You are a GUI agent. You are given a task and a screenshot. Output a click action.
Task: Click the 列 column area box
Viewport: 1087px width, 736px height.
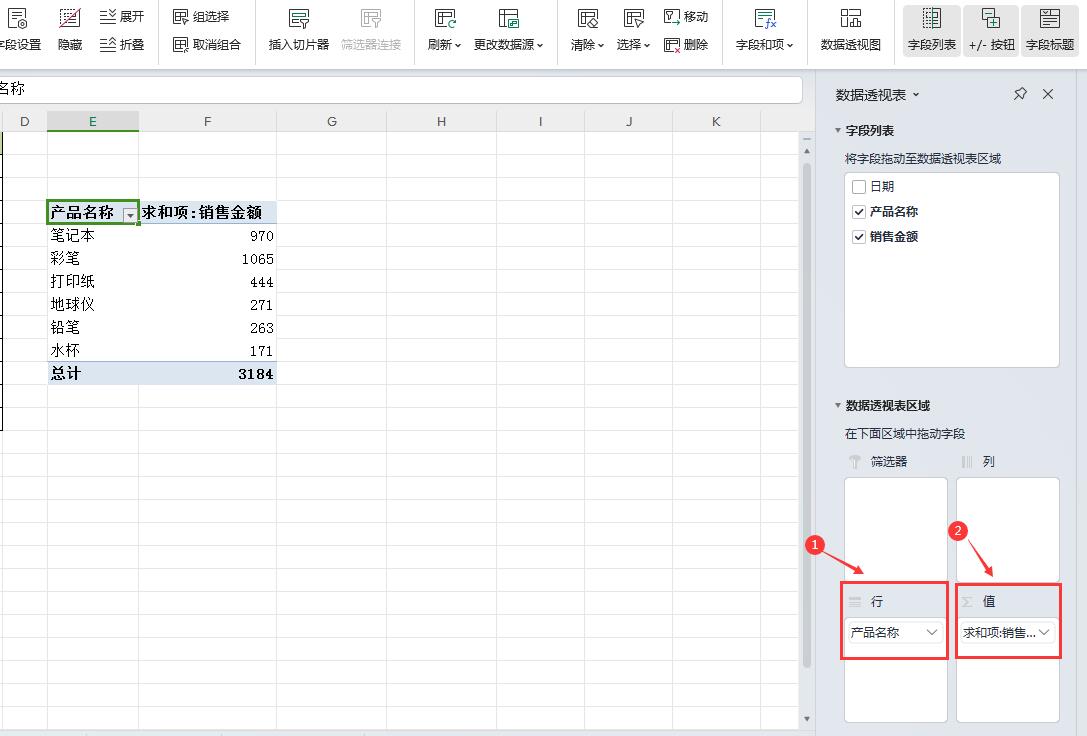point(1008,529)
